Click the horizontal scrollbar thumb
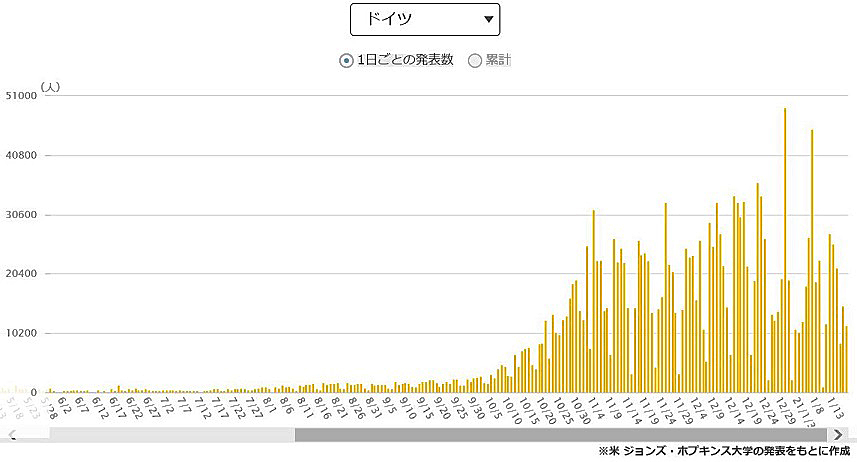Screen dimensions: 857x462 [x=560, y=435]
